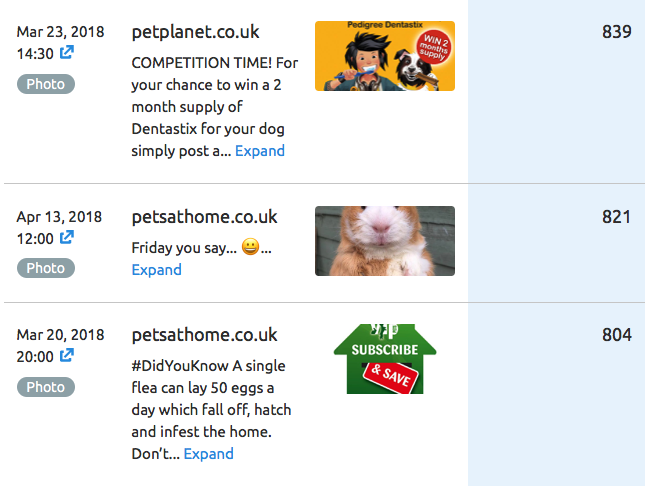
Task: Expand the 'Friday you say' post
Action: pyautogui.click(x=156, y=270)
